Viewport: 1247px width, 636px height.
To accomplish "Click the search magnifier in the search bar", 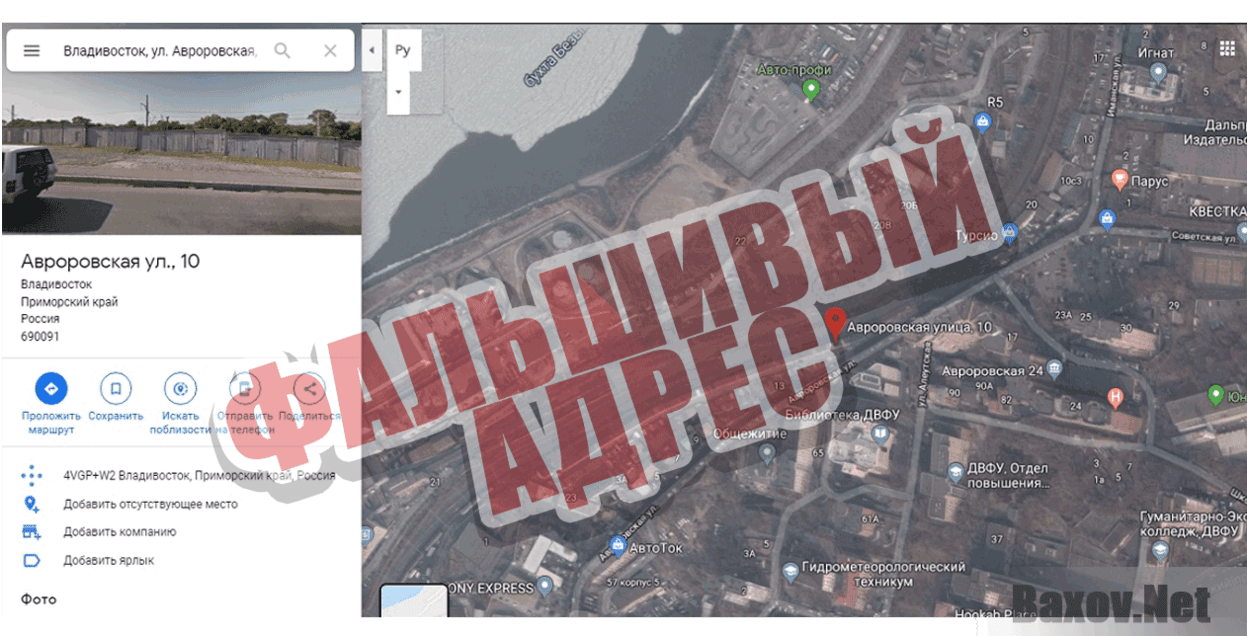I will tap(283, 50).
